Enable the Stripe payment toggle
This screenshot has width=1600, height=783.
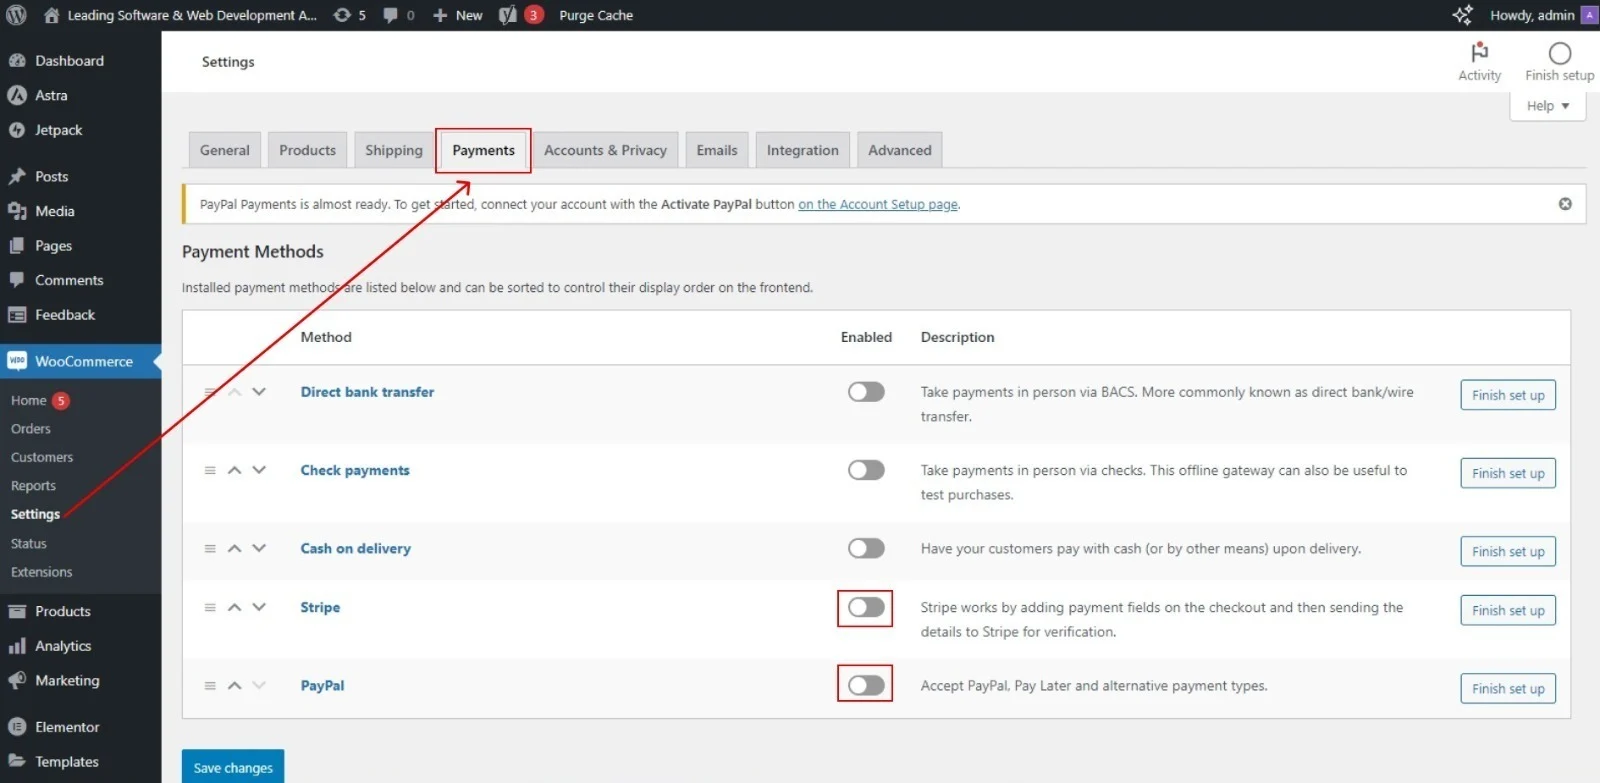click(866, 607)
